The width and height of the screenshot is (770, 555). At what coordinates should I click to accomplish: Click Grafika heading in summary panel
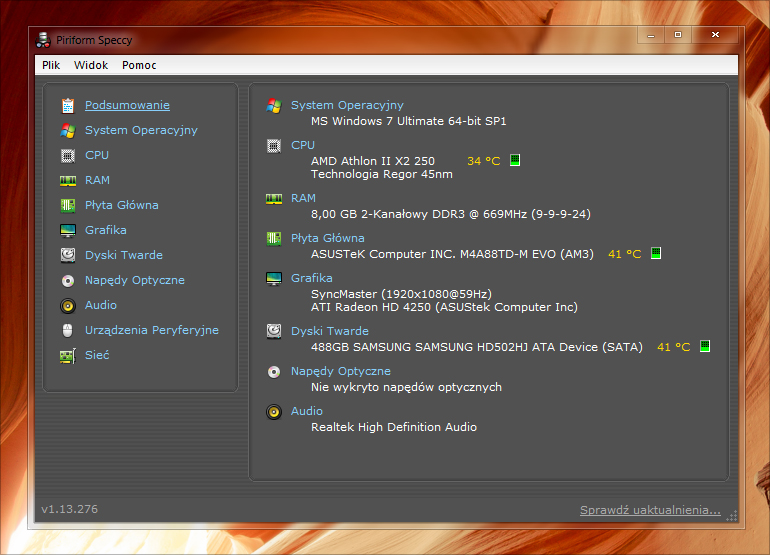pos(311,278)
